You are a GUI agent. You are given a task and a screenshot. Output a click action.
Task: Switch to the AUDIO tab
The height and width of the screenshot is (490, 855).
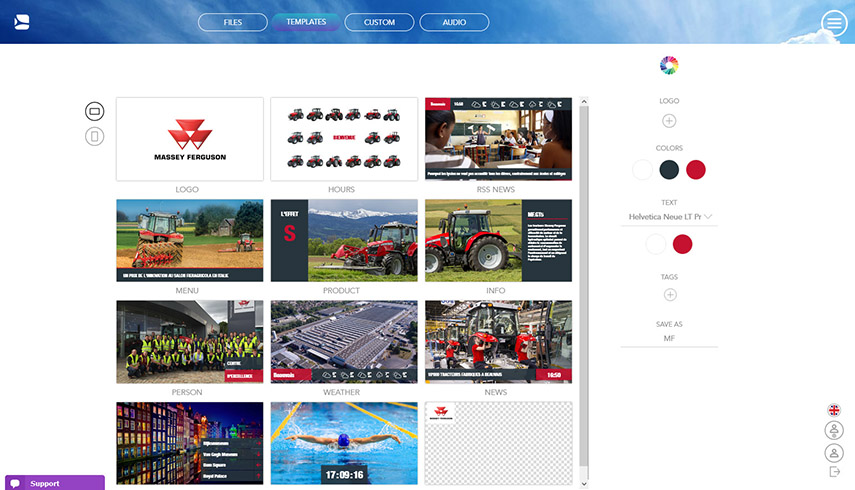tap(454, 22)
